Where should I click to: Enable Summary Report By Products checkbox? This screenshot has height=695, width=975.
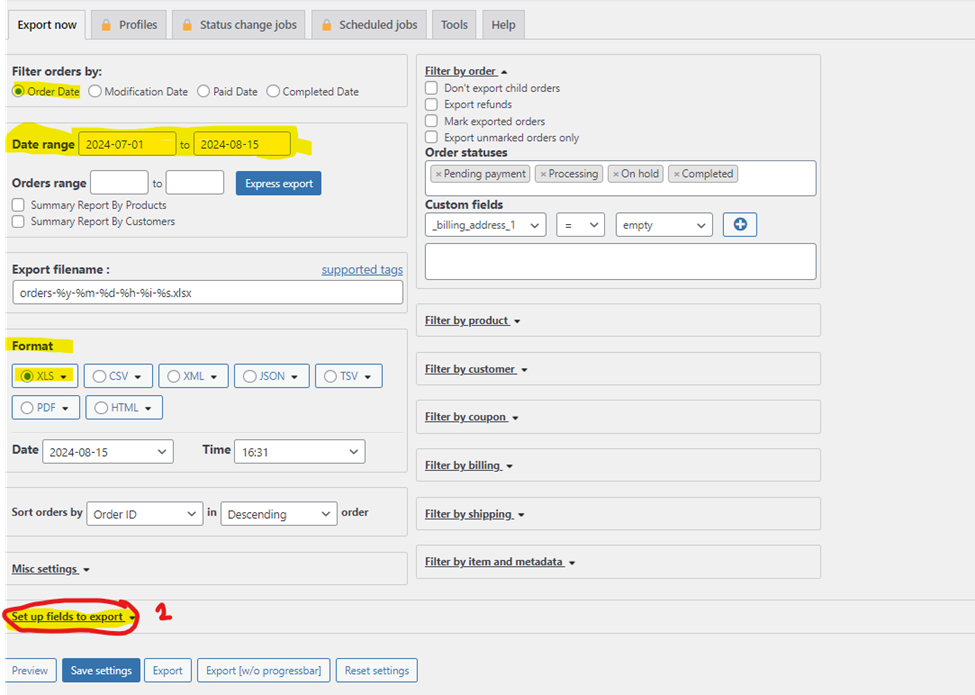pyautogui.click(x=19, y=205)
